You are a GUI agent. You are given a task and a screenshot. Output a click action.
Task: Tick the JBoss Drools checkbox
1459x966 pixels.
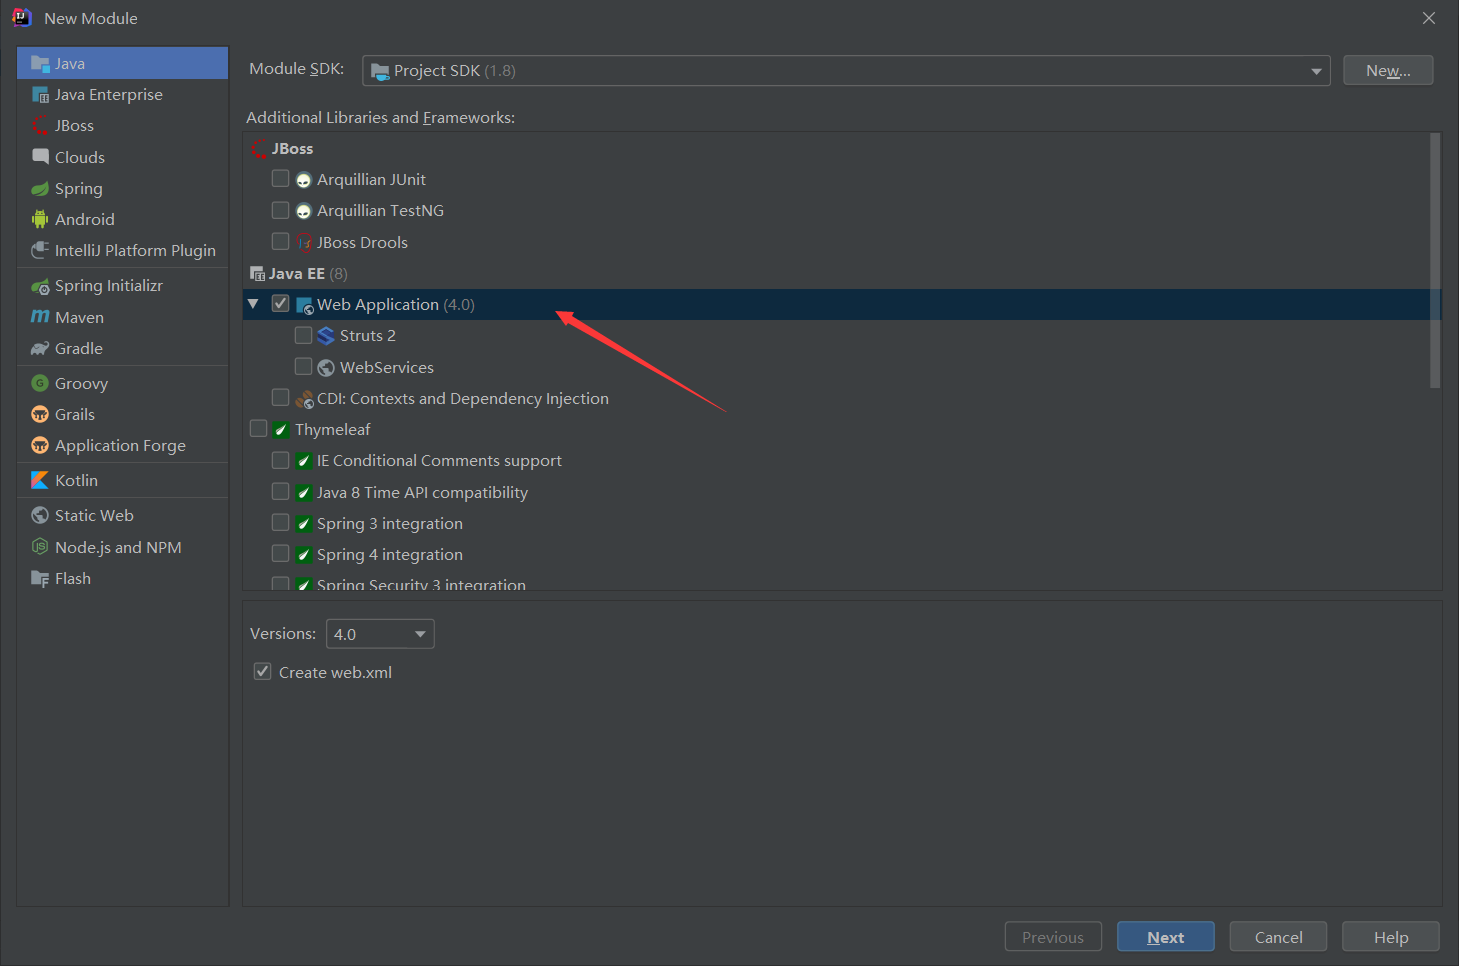(280, 241)
